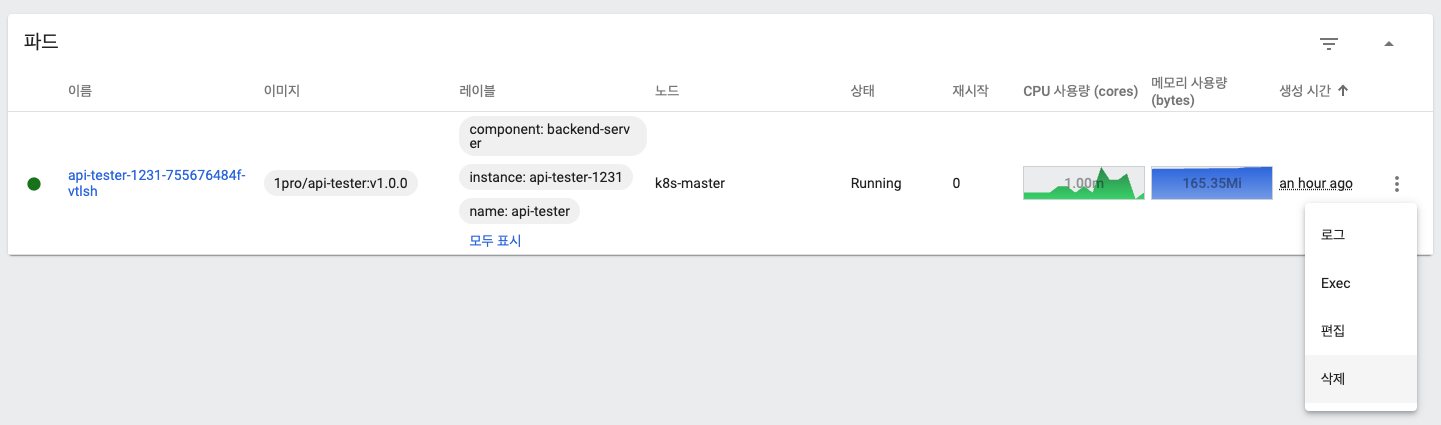
Task: Click the blue memory usage chart
Action: pos(1211,183)
